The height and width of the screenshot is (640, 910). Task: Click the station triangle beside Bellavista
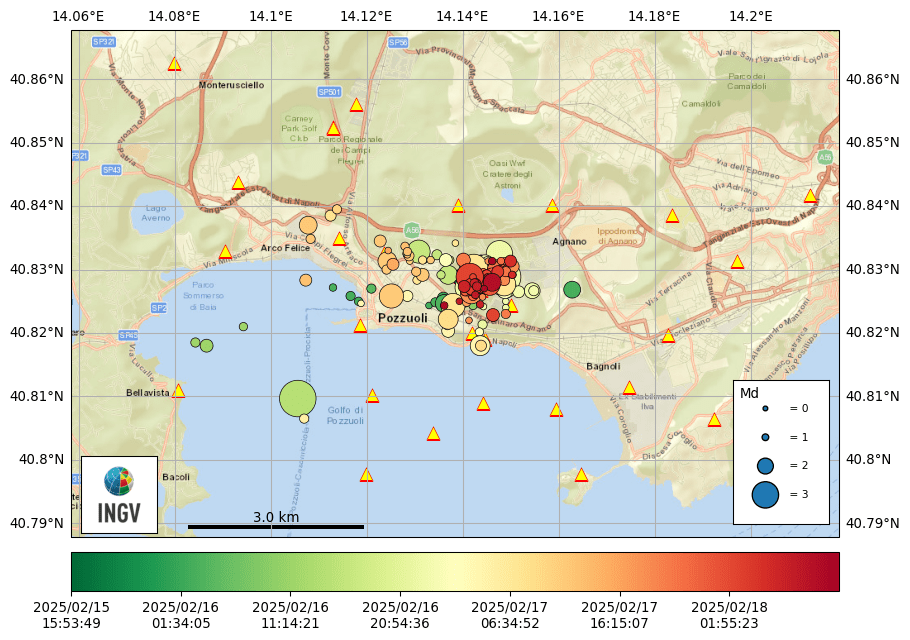coord(178,391)
